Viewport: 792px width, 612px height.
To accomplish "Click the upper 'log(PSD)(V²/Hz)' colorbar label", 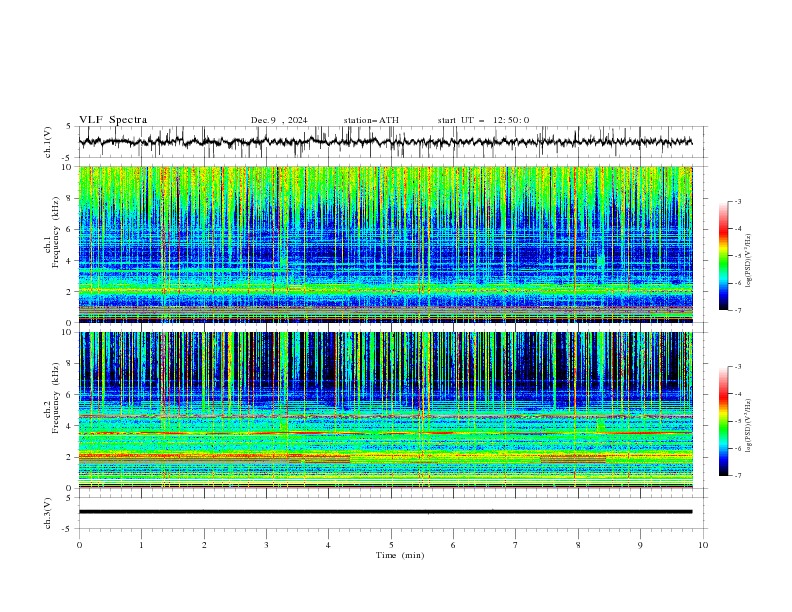I will click(x=749, y=260).
